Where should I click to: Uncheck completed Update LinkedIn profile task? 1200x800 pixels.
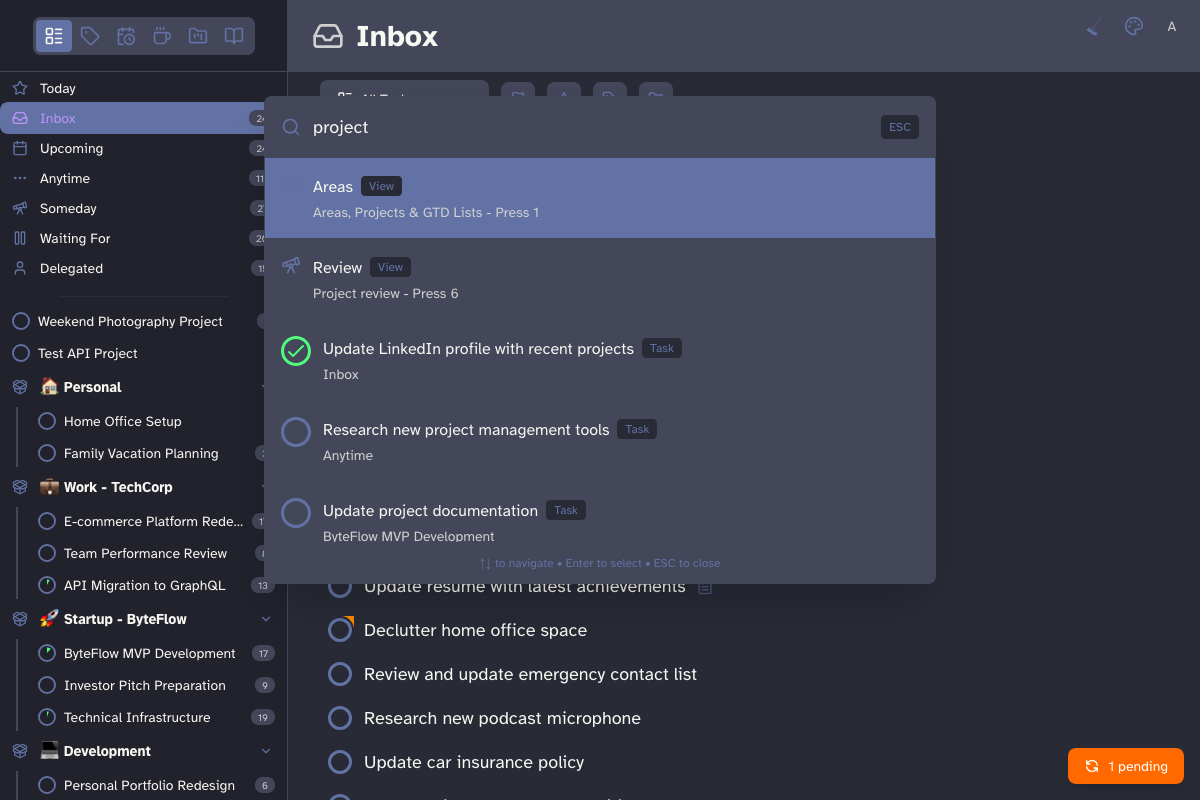295,351
